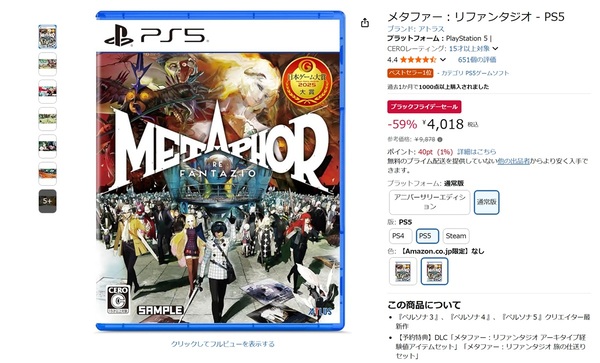Click the share icon beside product image
Screen dimensions: 600x363
pos(365,23)
